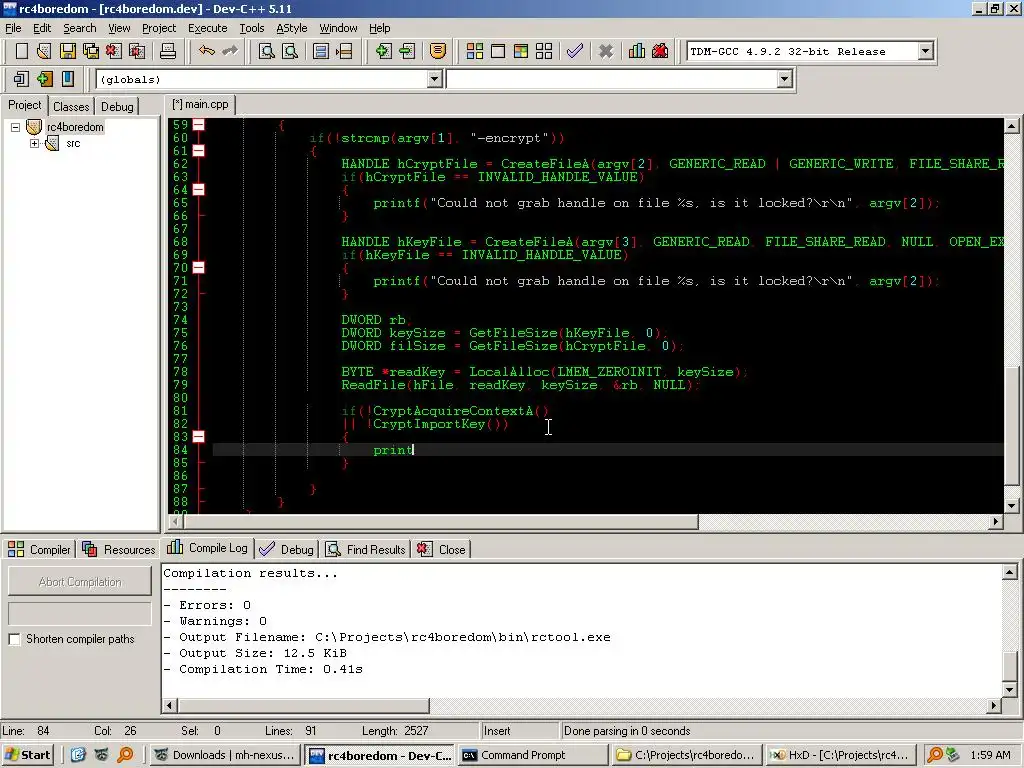1024x768 pixels.
Task: Switch to the Compiler bottom tab
Action: click(39, 549)
